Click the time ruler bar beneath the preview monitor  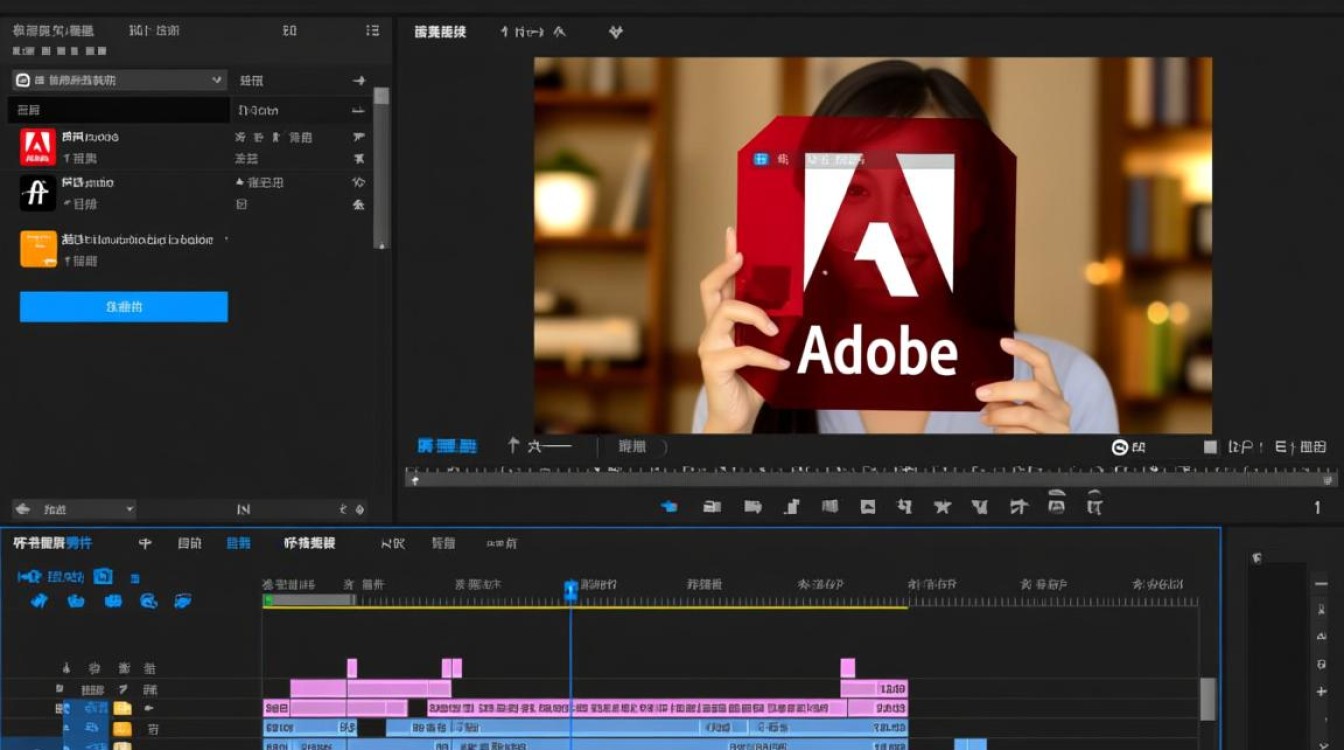point(870,479)
